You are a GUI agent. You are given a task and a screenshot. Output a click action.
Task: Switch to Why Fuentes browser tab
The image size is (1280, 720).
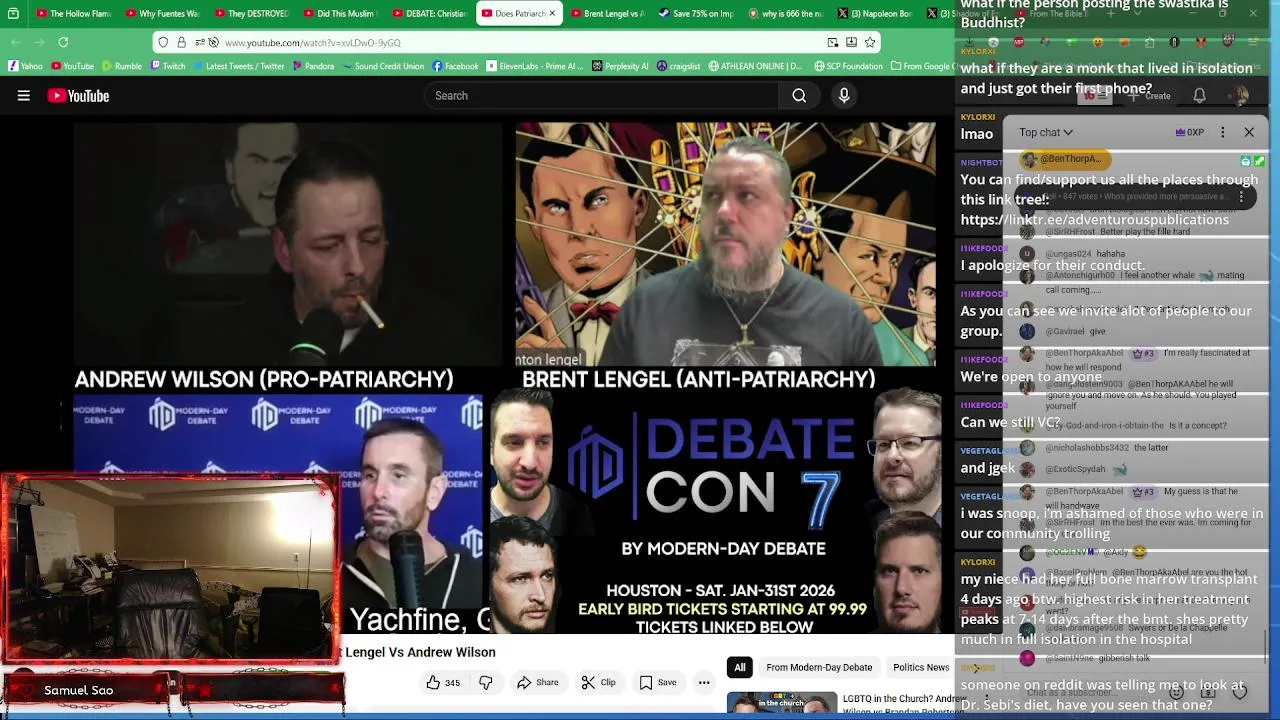[x=162, y=14]
